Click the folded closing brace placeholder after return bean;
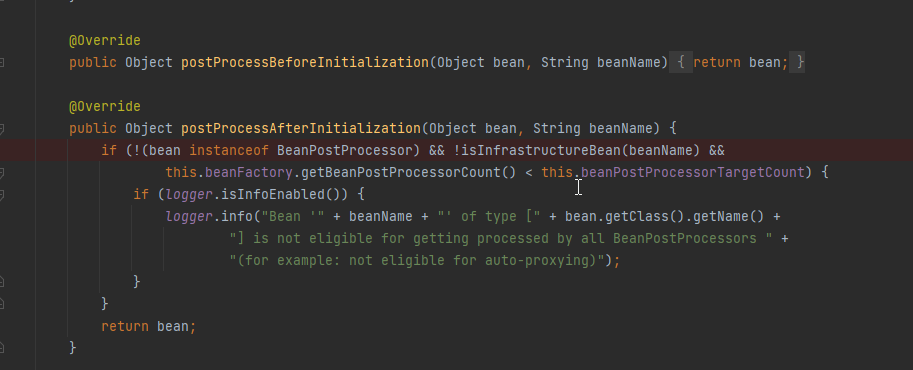This screenshot has height=370, width=913. coord(797,62)
